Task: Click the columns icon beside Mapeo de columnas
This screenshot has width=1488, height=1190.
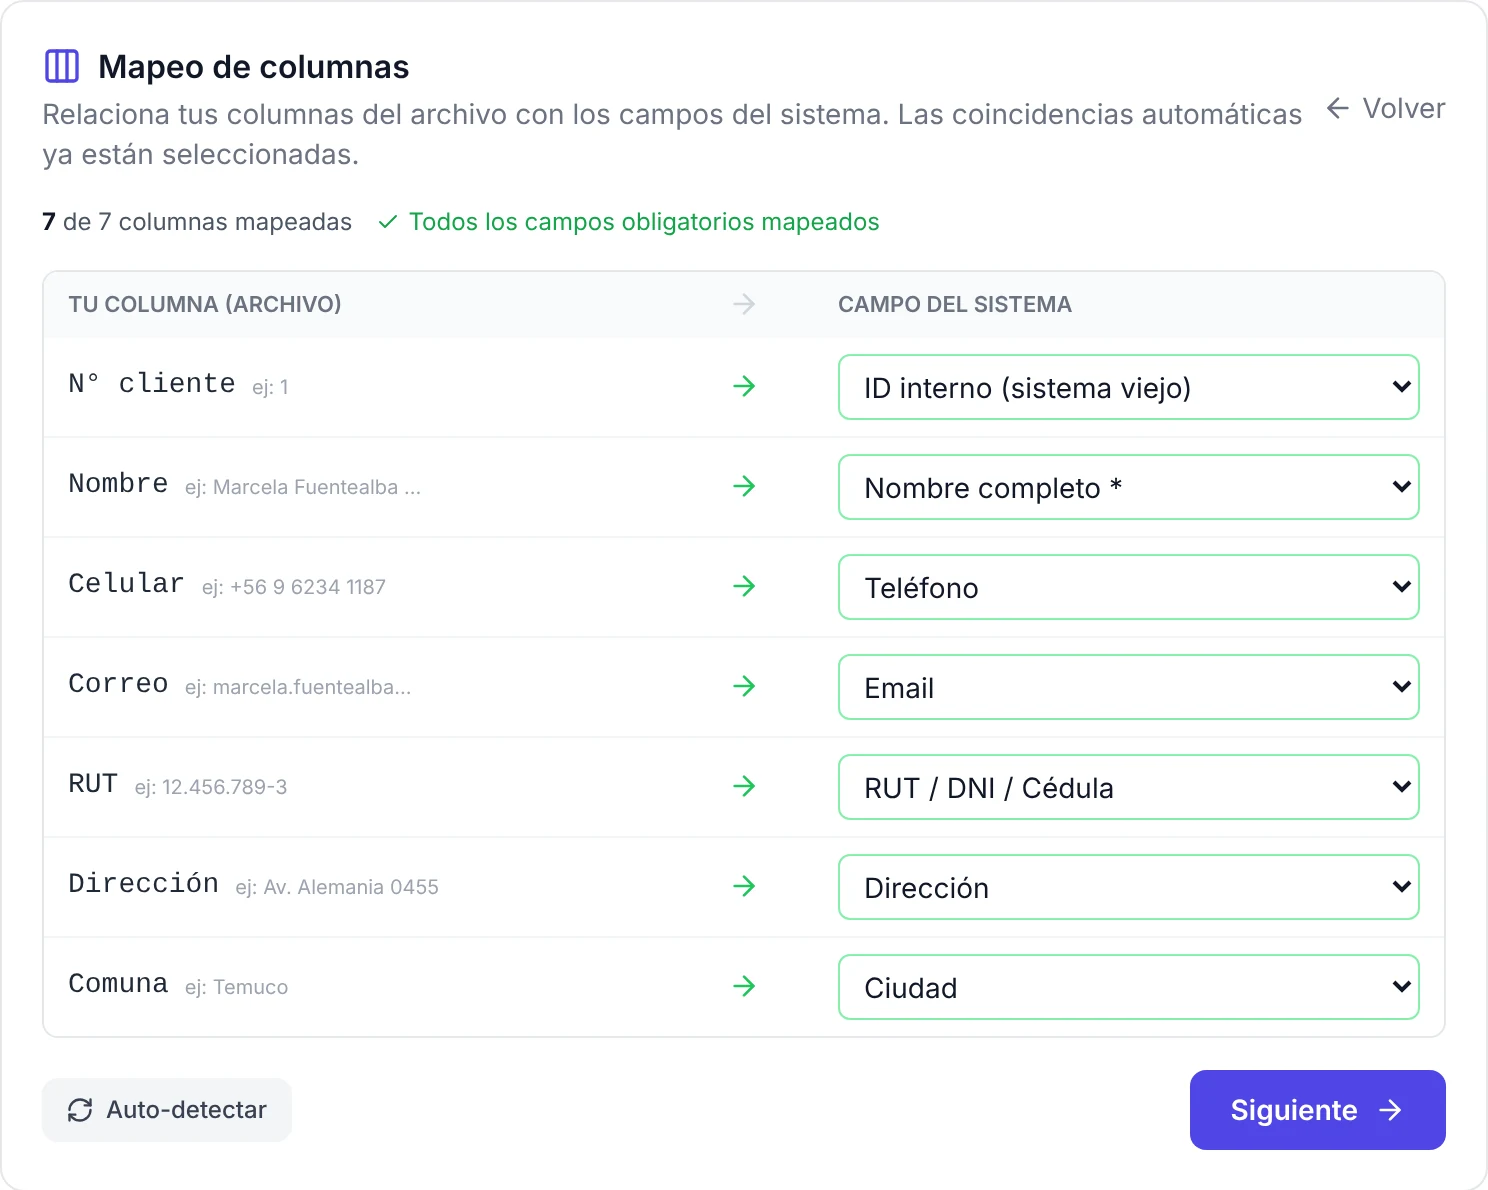Action: 62,67
